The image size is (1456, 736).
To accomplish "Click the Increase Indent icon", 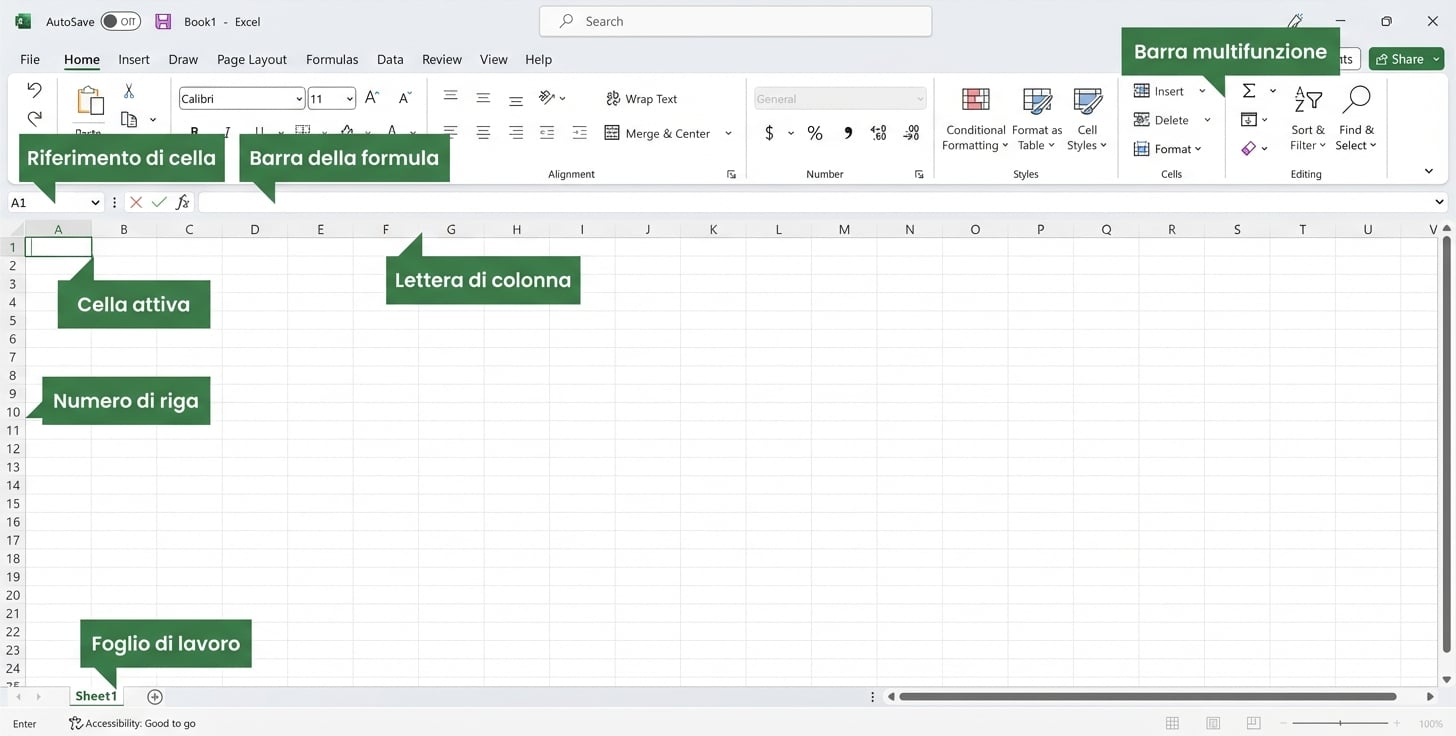I will pyautogui.click(x=580, y=132).
